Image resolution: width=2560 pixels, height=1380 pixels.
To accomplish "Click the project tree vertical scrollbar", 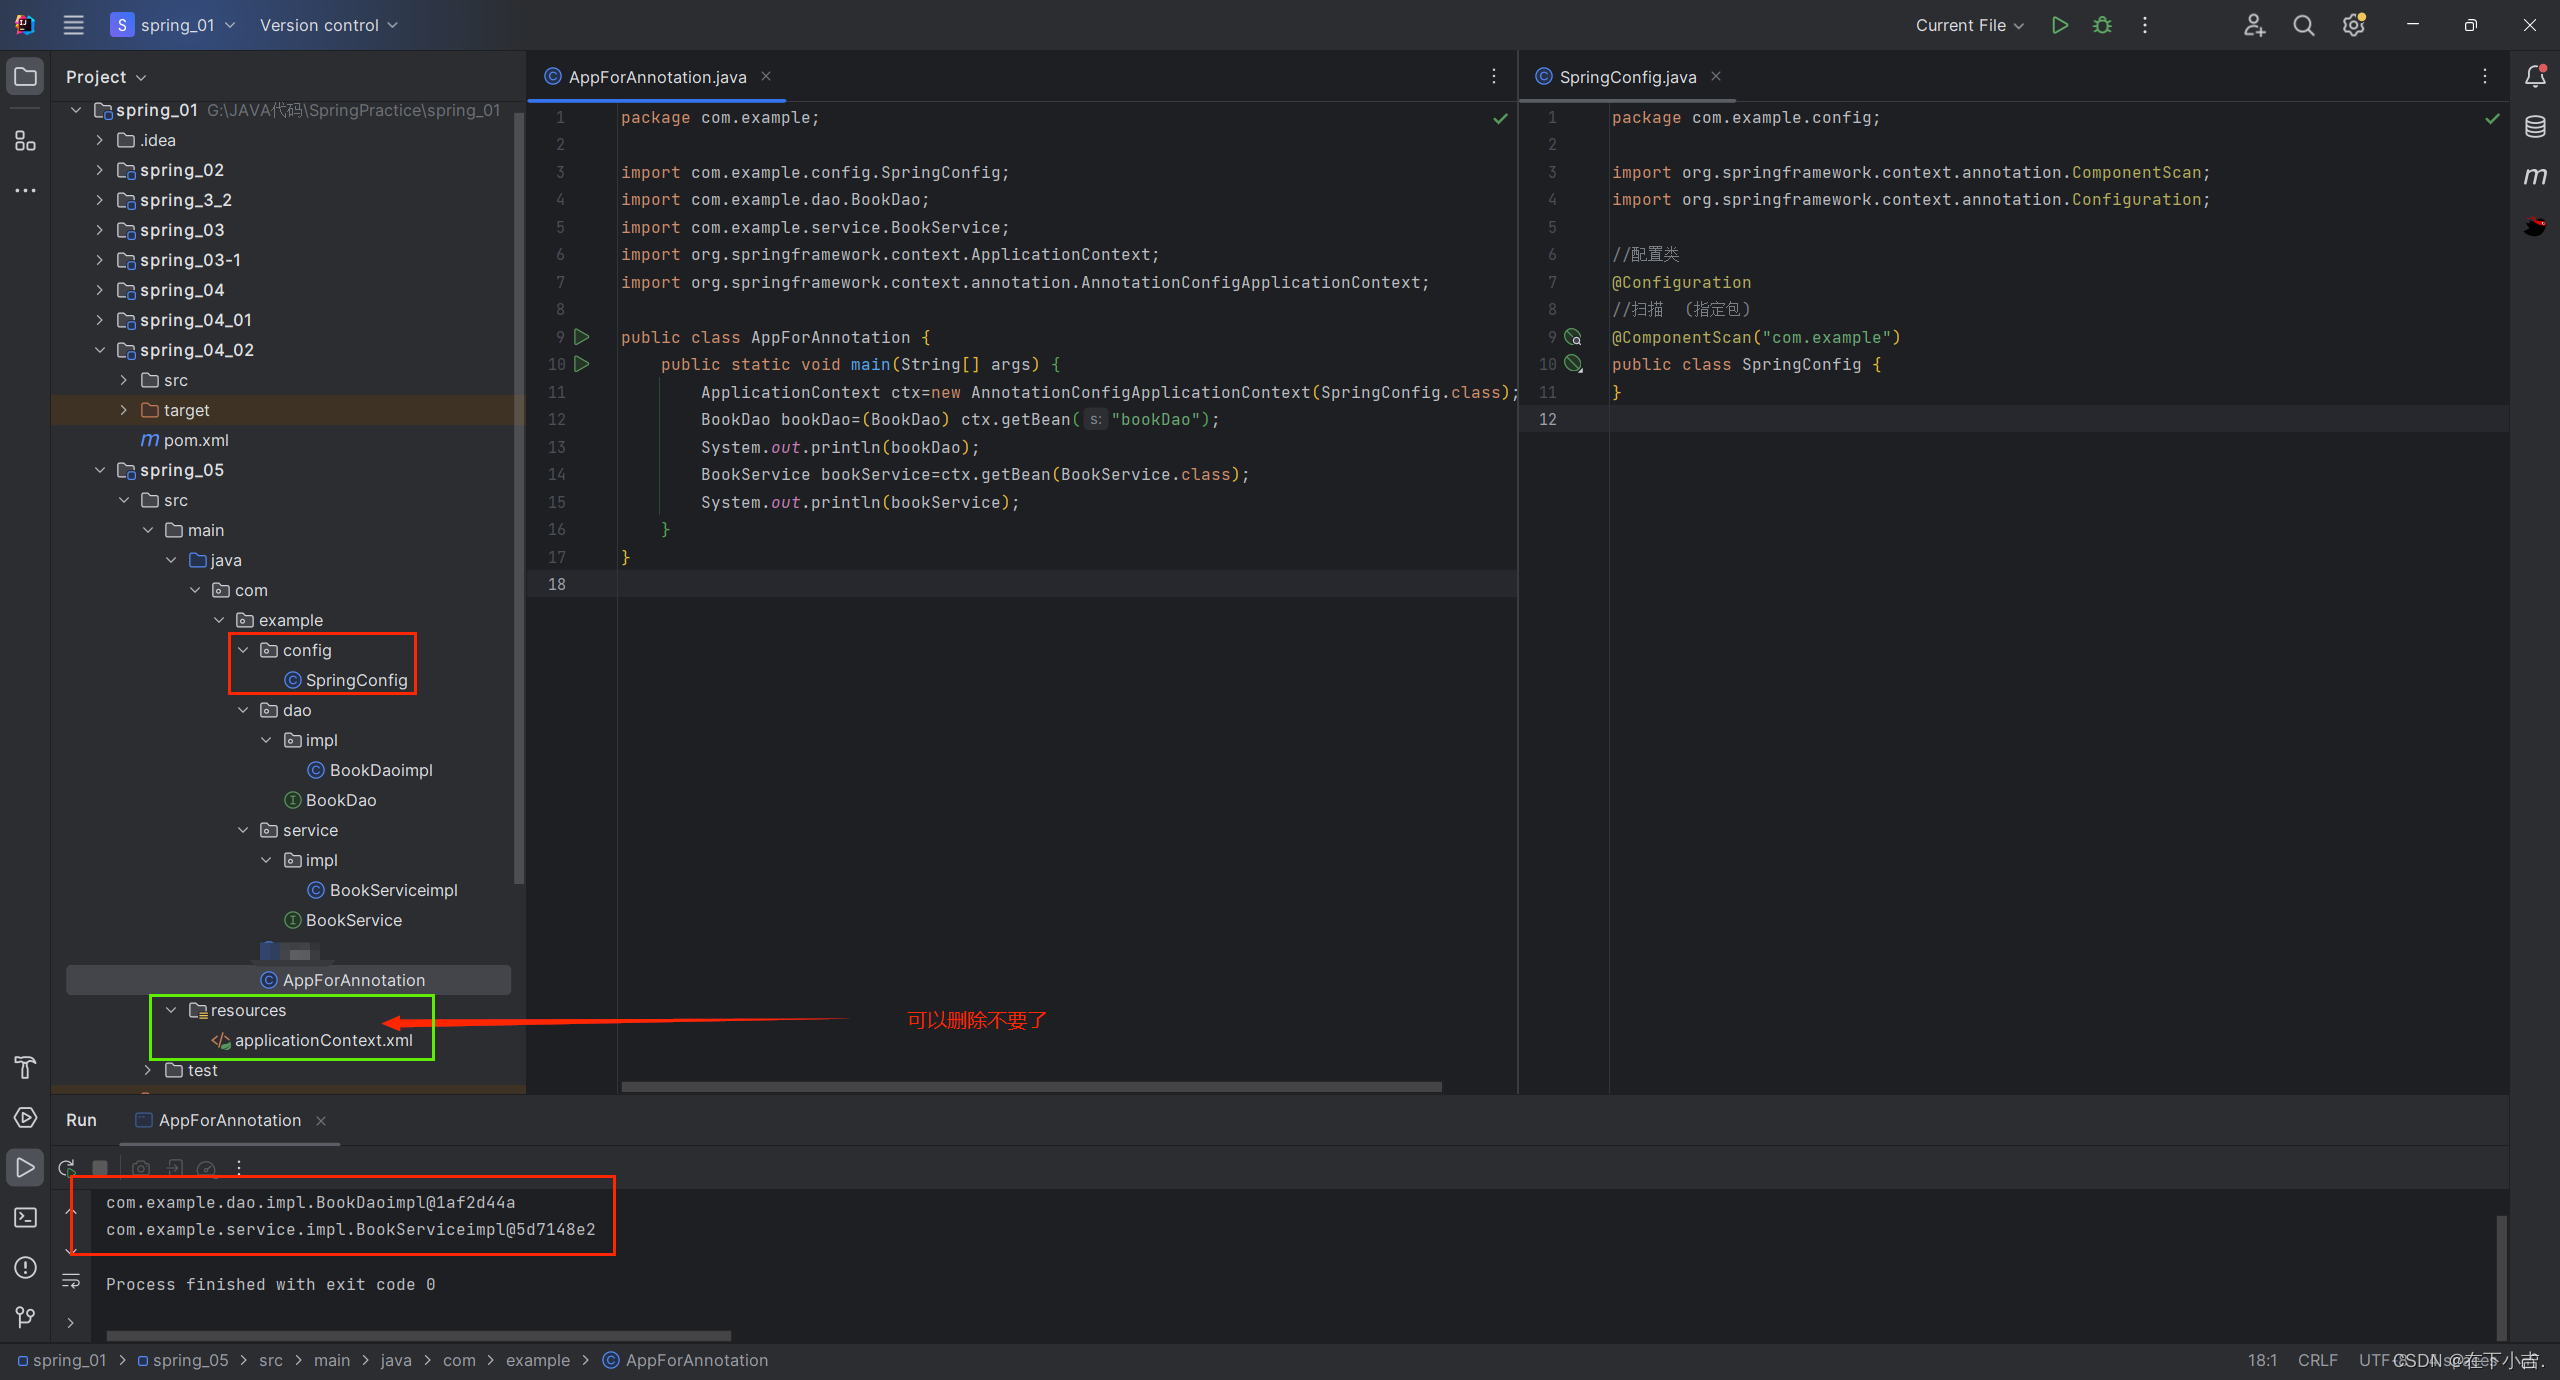I will pyautogui.click(x=518, y=498).
